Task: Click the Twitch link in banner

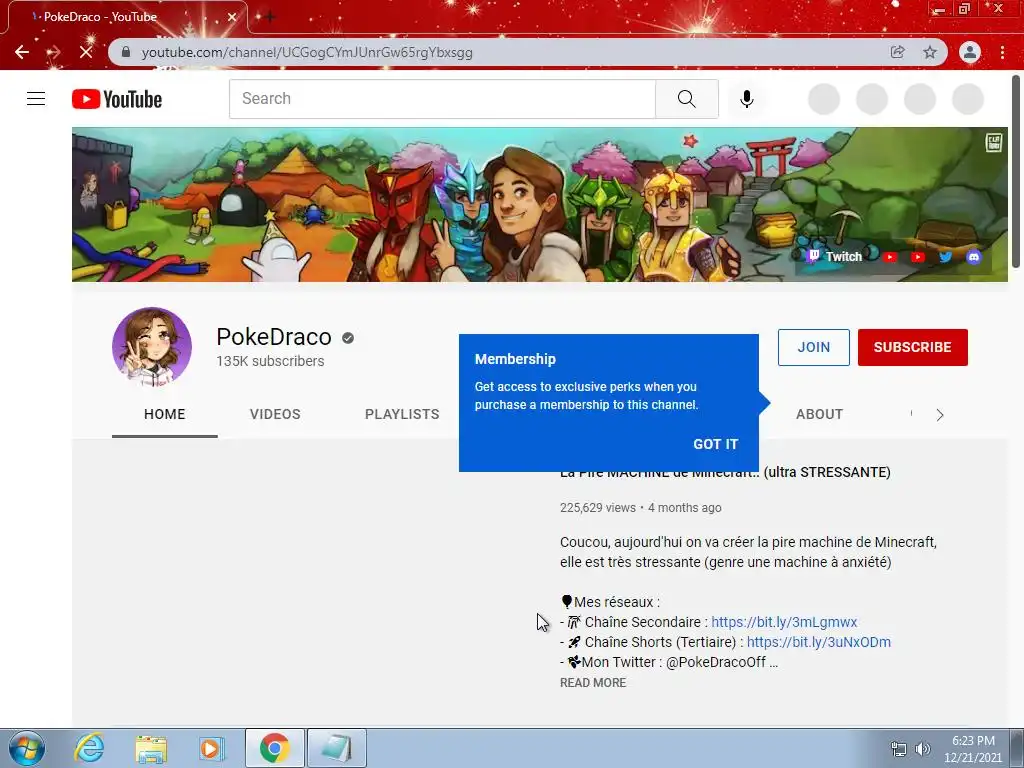Action: coord(835,256)
